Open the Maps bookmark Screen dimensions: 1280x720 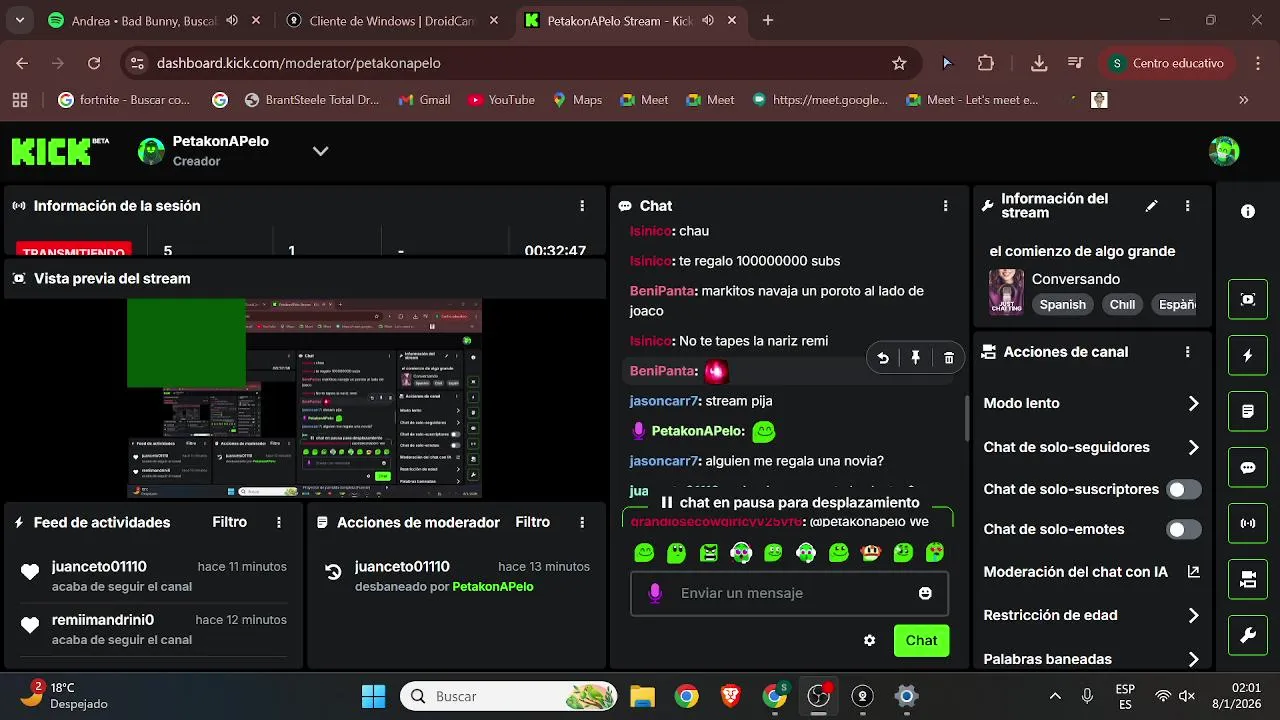[576, 100]
